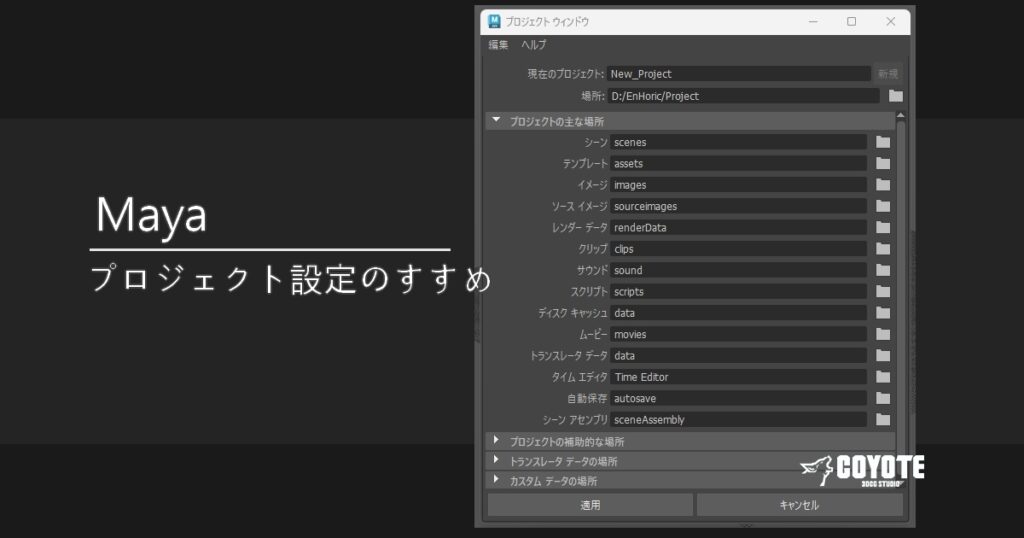Click the ディスク キャッシュ data field
The width and height of the screenshot is (1024, 538).
point(739,313)
